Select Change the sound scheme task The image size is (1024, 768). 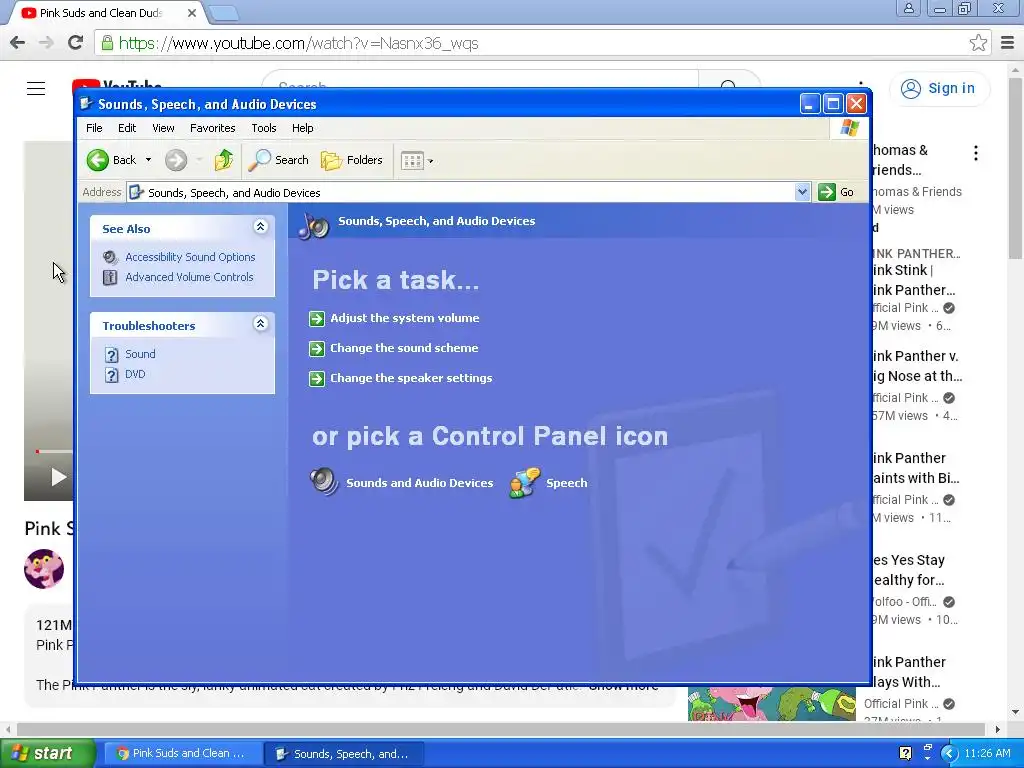[404, 348]
